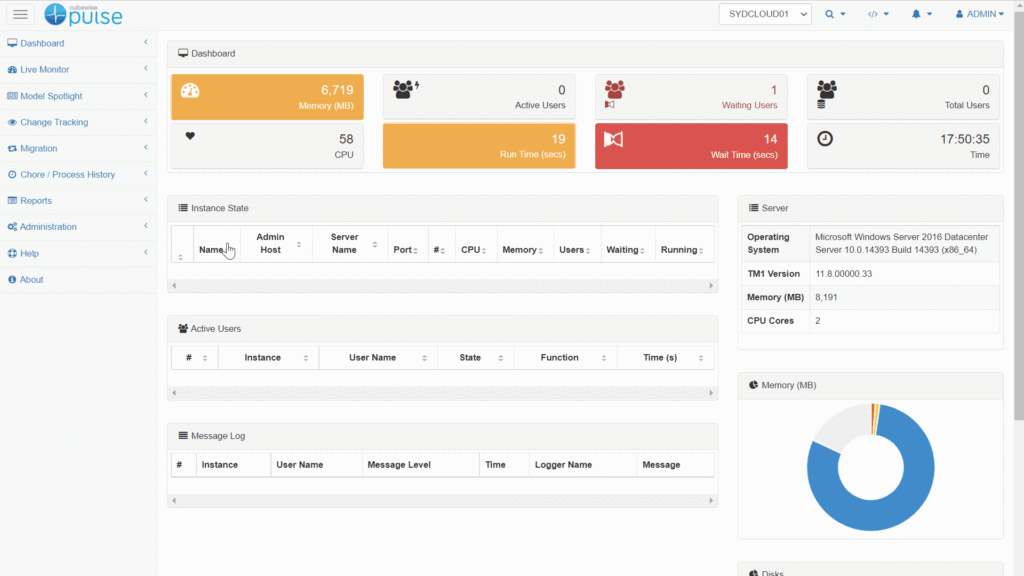
Task: Click the Waiting Users tile icon
Action: point(614,91)
